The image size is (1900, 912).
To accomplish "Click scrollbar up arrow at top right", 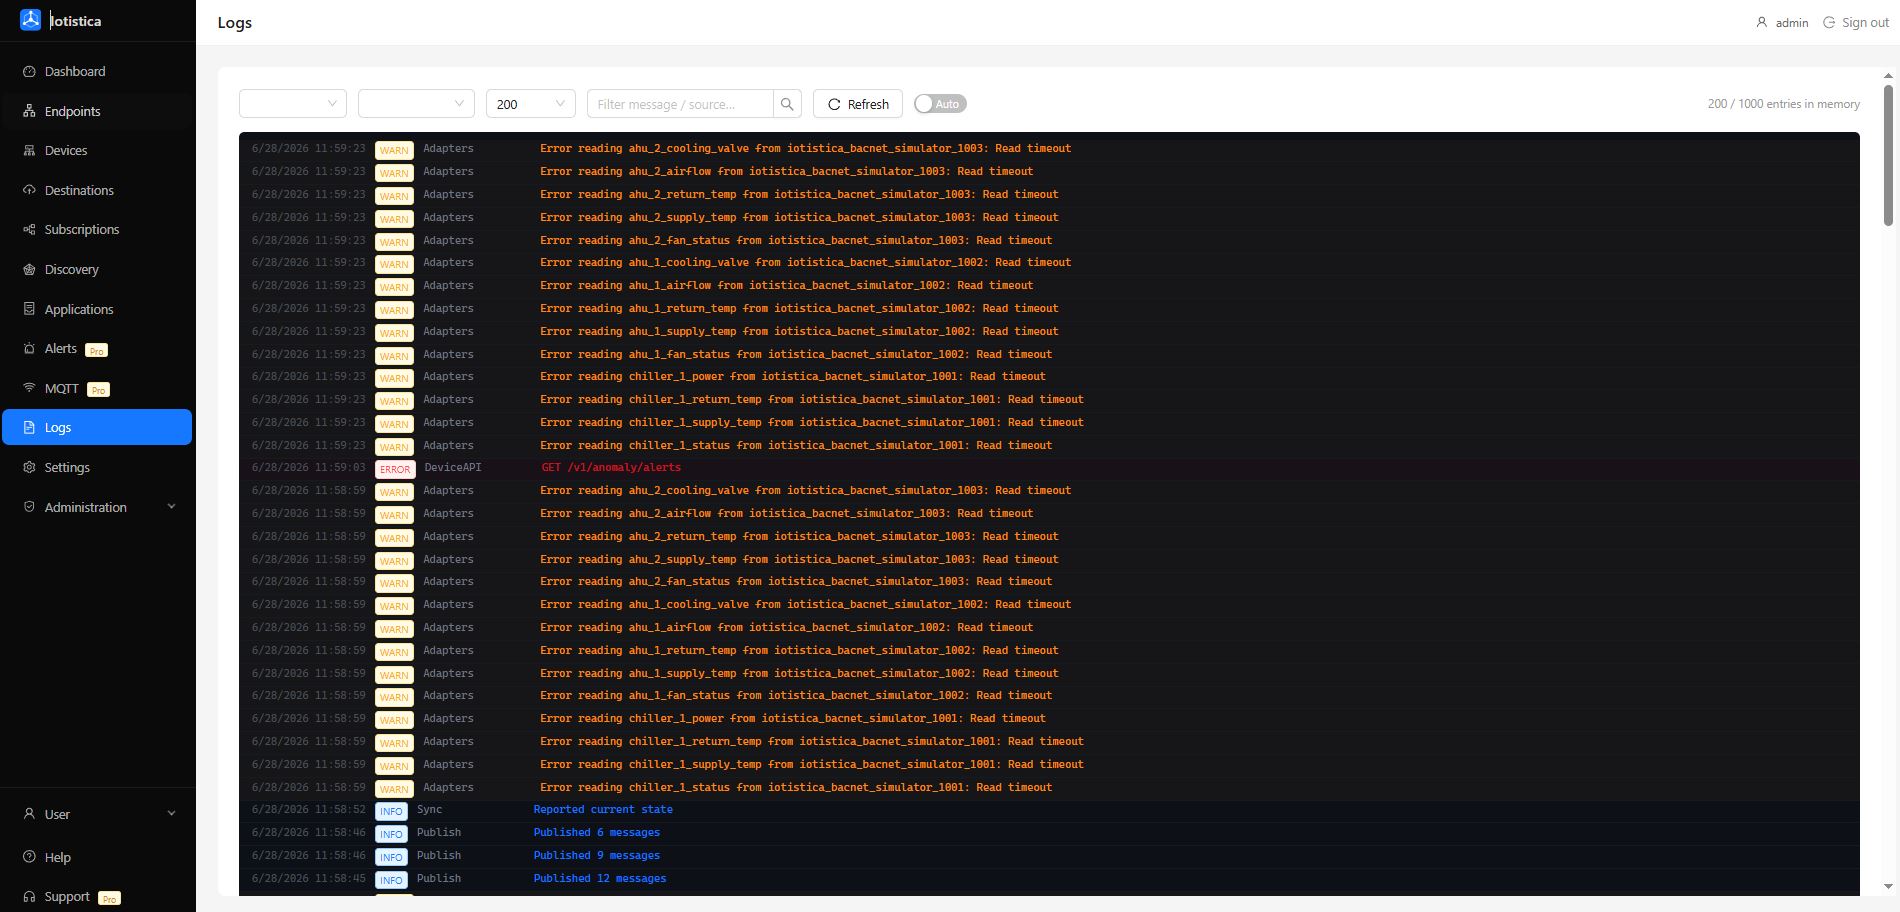I will 1888,75.
